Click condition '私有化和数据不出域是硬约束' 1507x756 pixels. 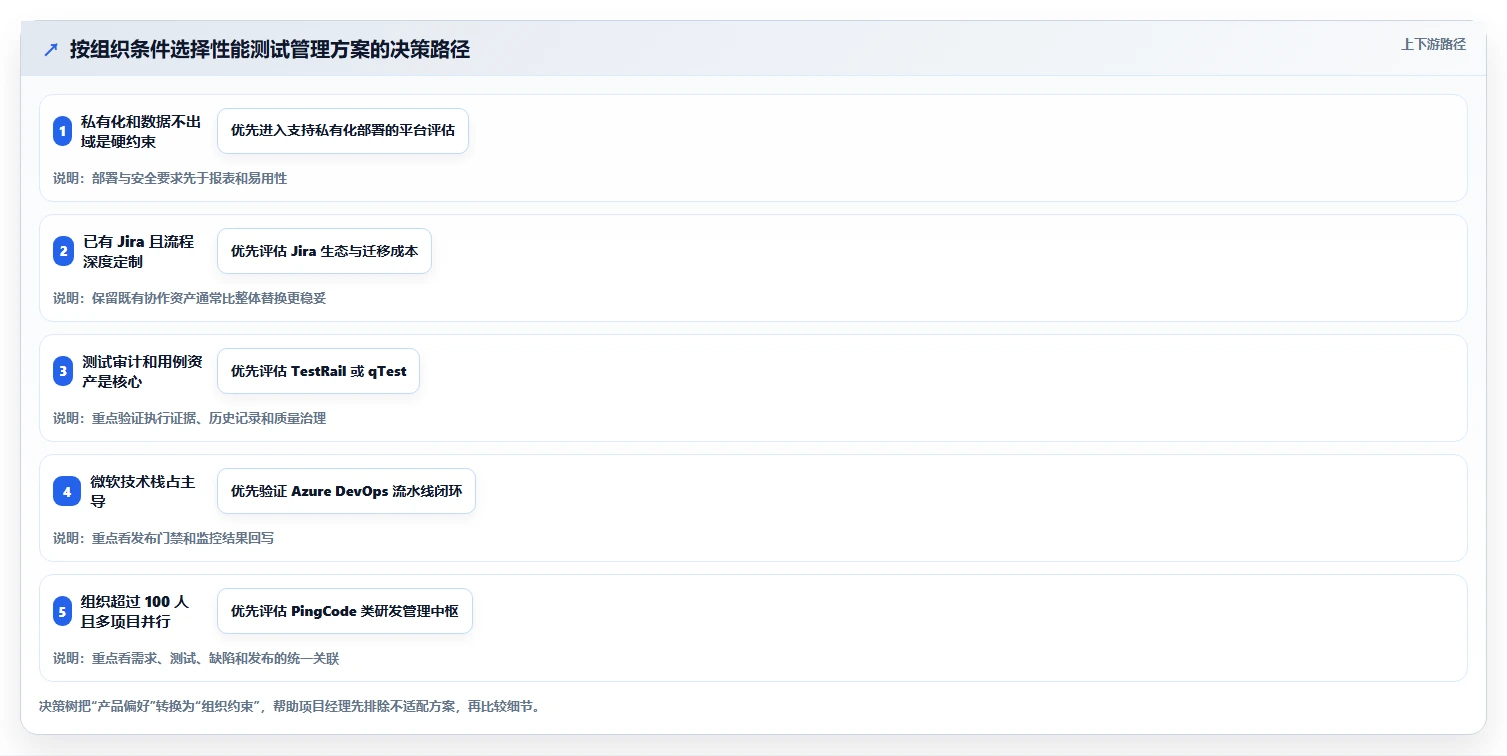(141, 131)
